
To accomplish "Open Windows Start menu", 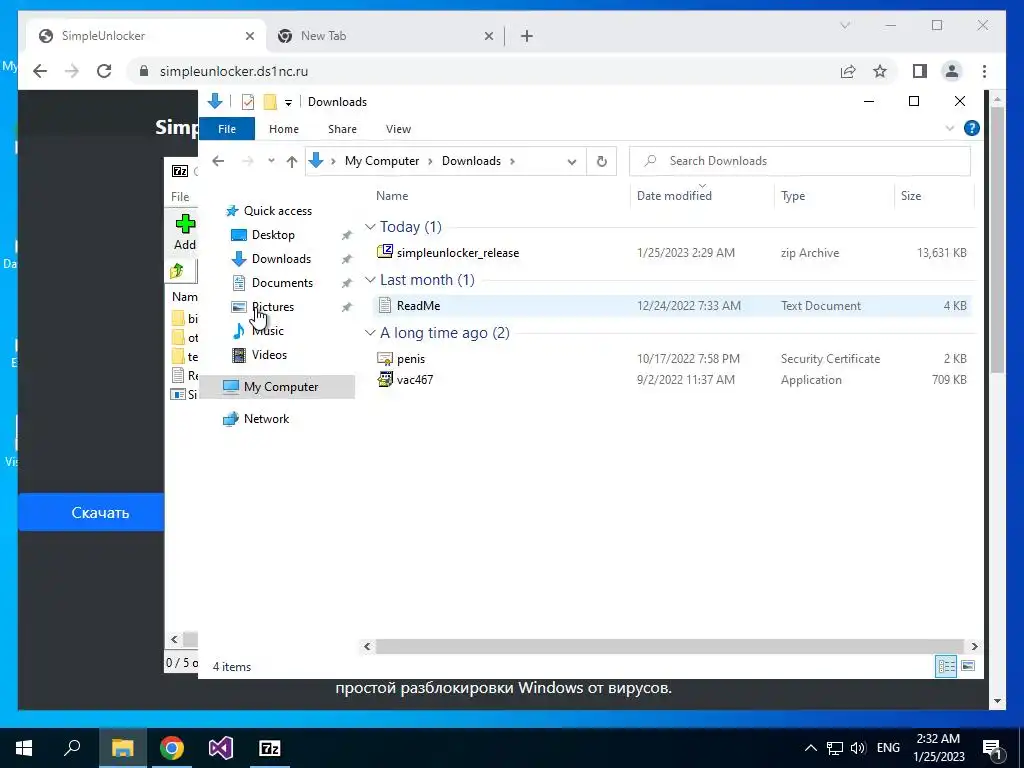I will coord(24,748).
